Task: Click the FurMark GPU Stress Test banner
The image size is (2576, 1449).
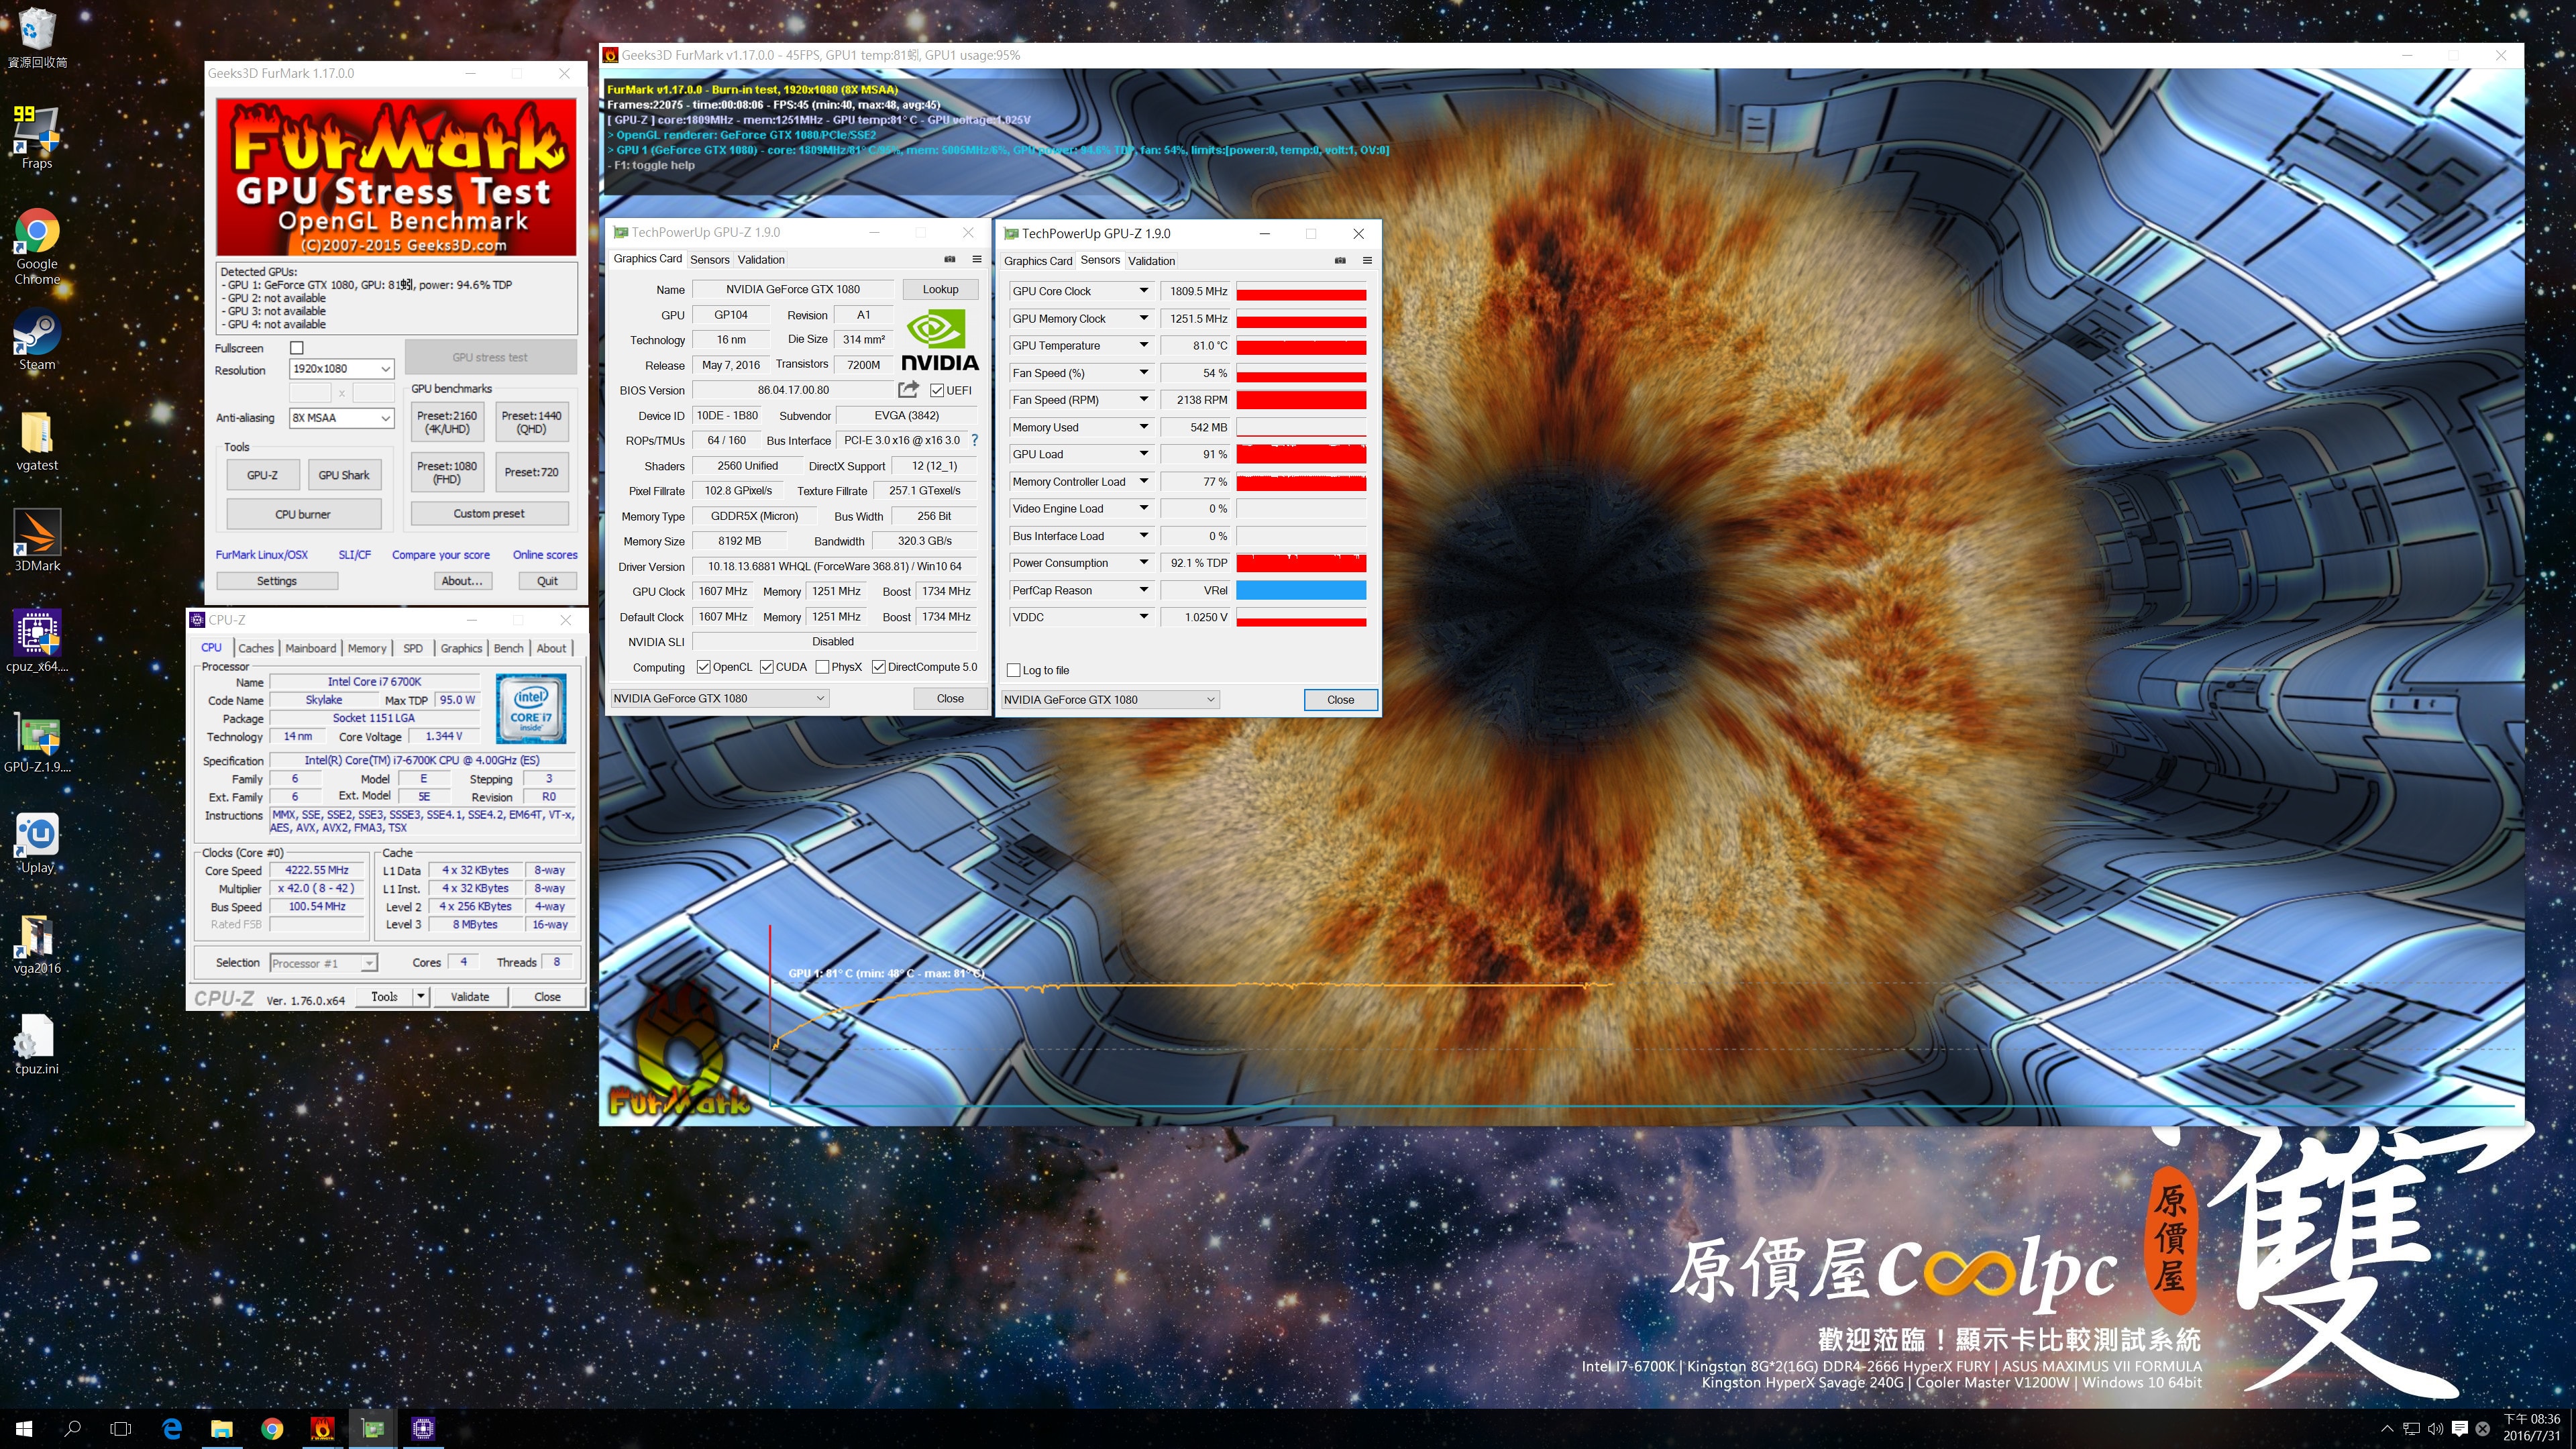Action: (x=396, y=177)
